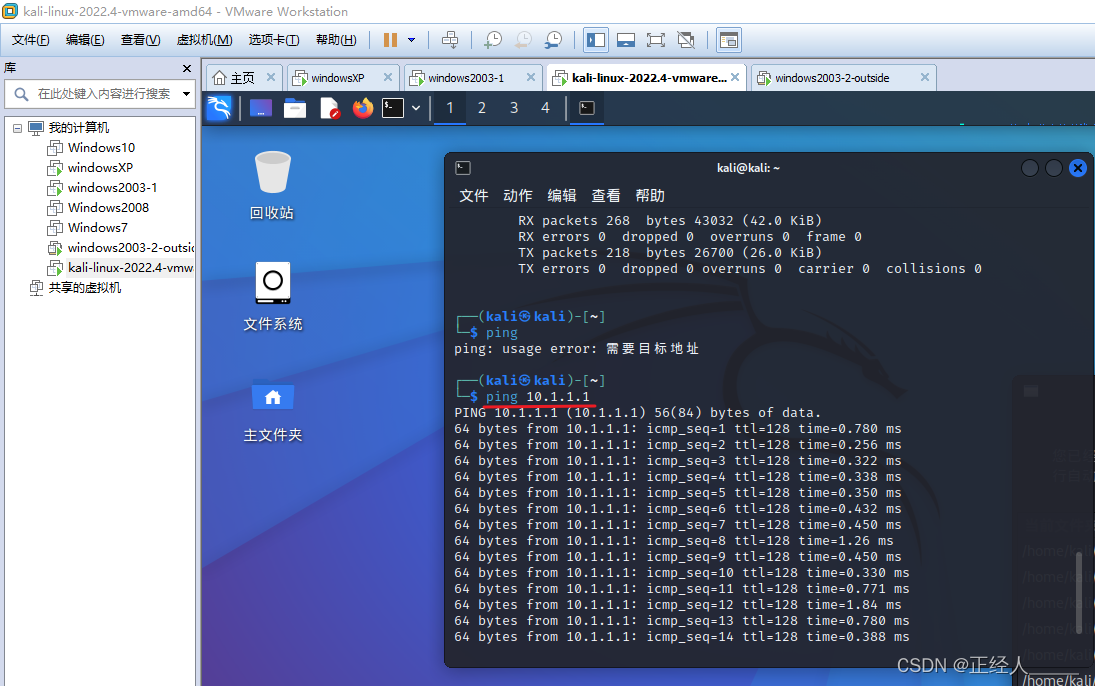The image size is (1095, 686).
Task: Open the terminal 文件 menu
Action: [x=473, y=196]
